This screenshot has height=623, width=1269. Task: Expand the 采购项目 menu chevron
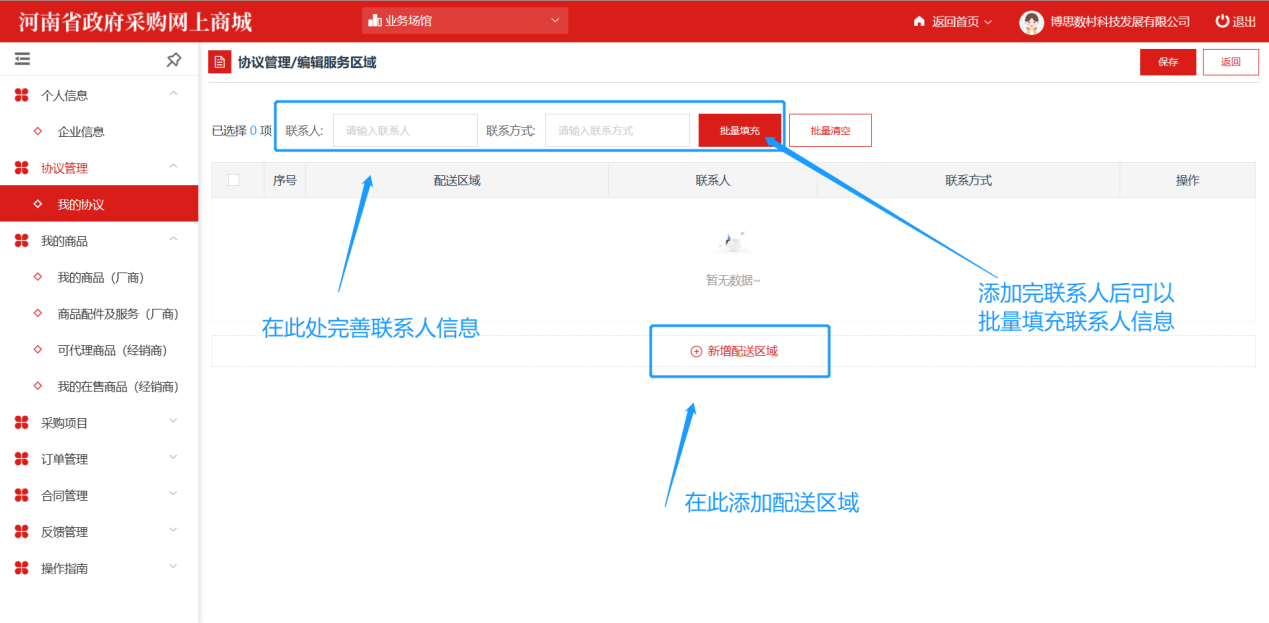pos(174,422)
